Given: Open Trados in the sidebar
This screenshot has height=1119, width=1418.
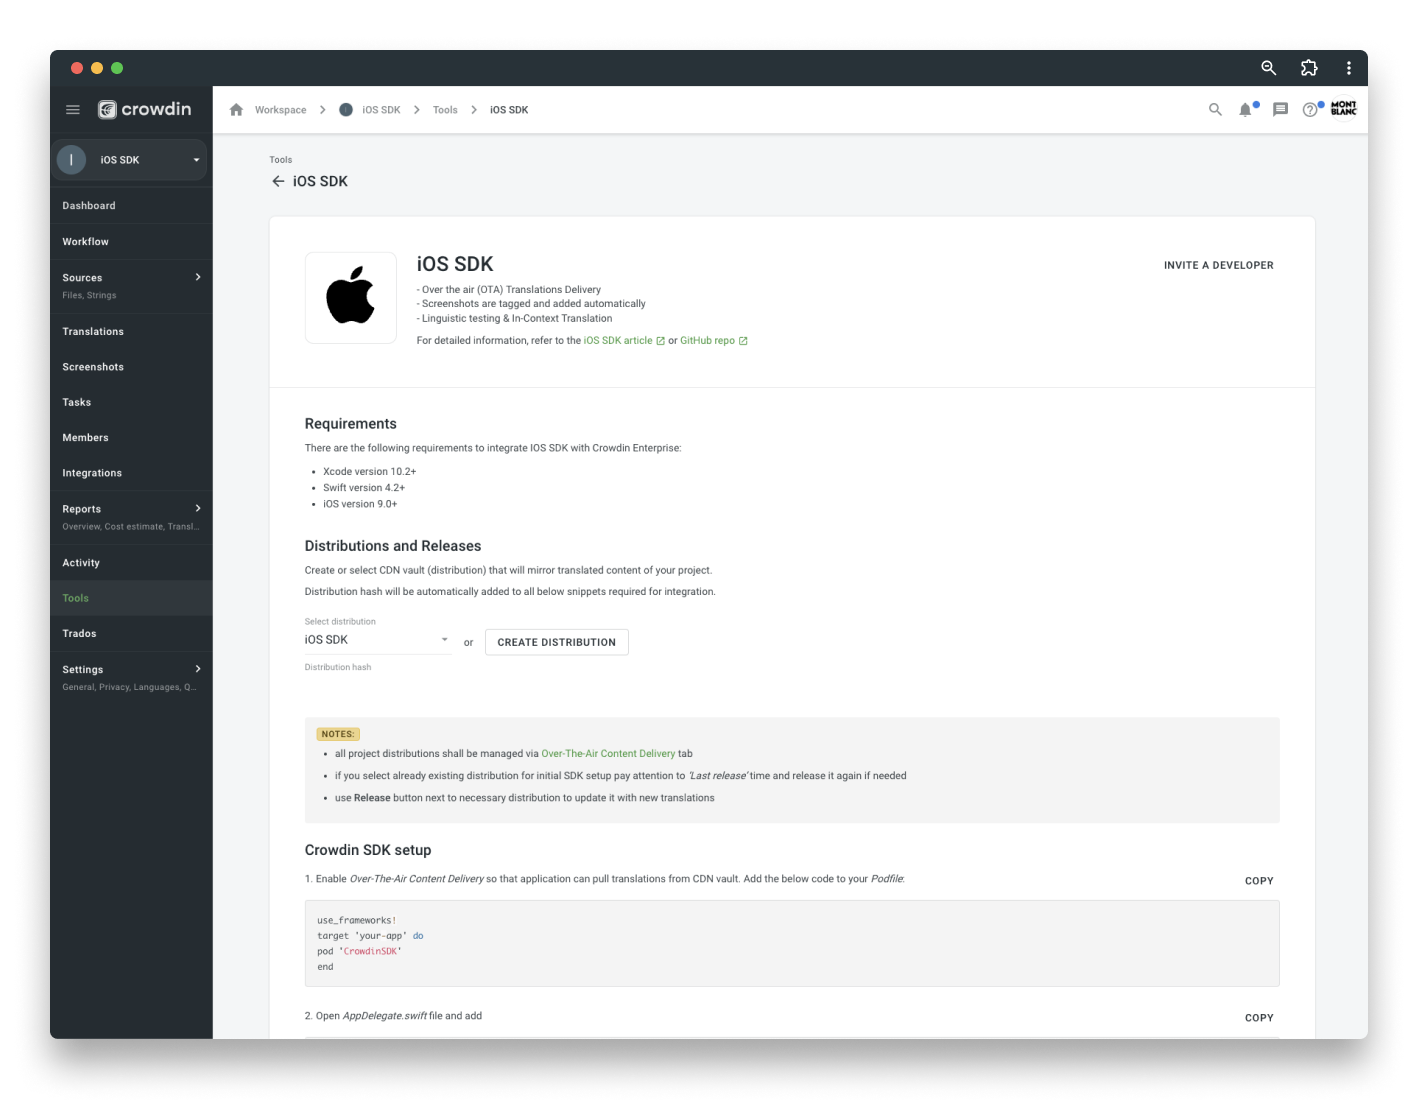Looking at the screenshot, I should [131, 634].
